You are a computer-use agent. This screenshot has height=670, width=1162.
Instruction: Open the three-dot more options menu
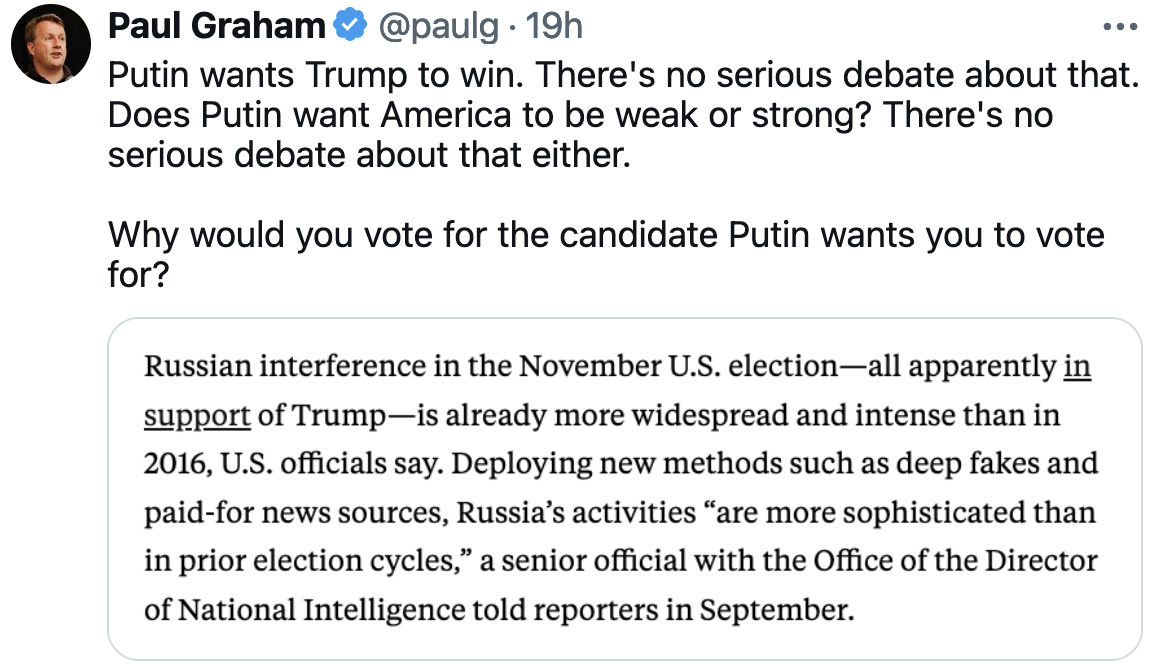point(1120,27)
